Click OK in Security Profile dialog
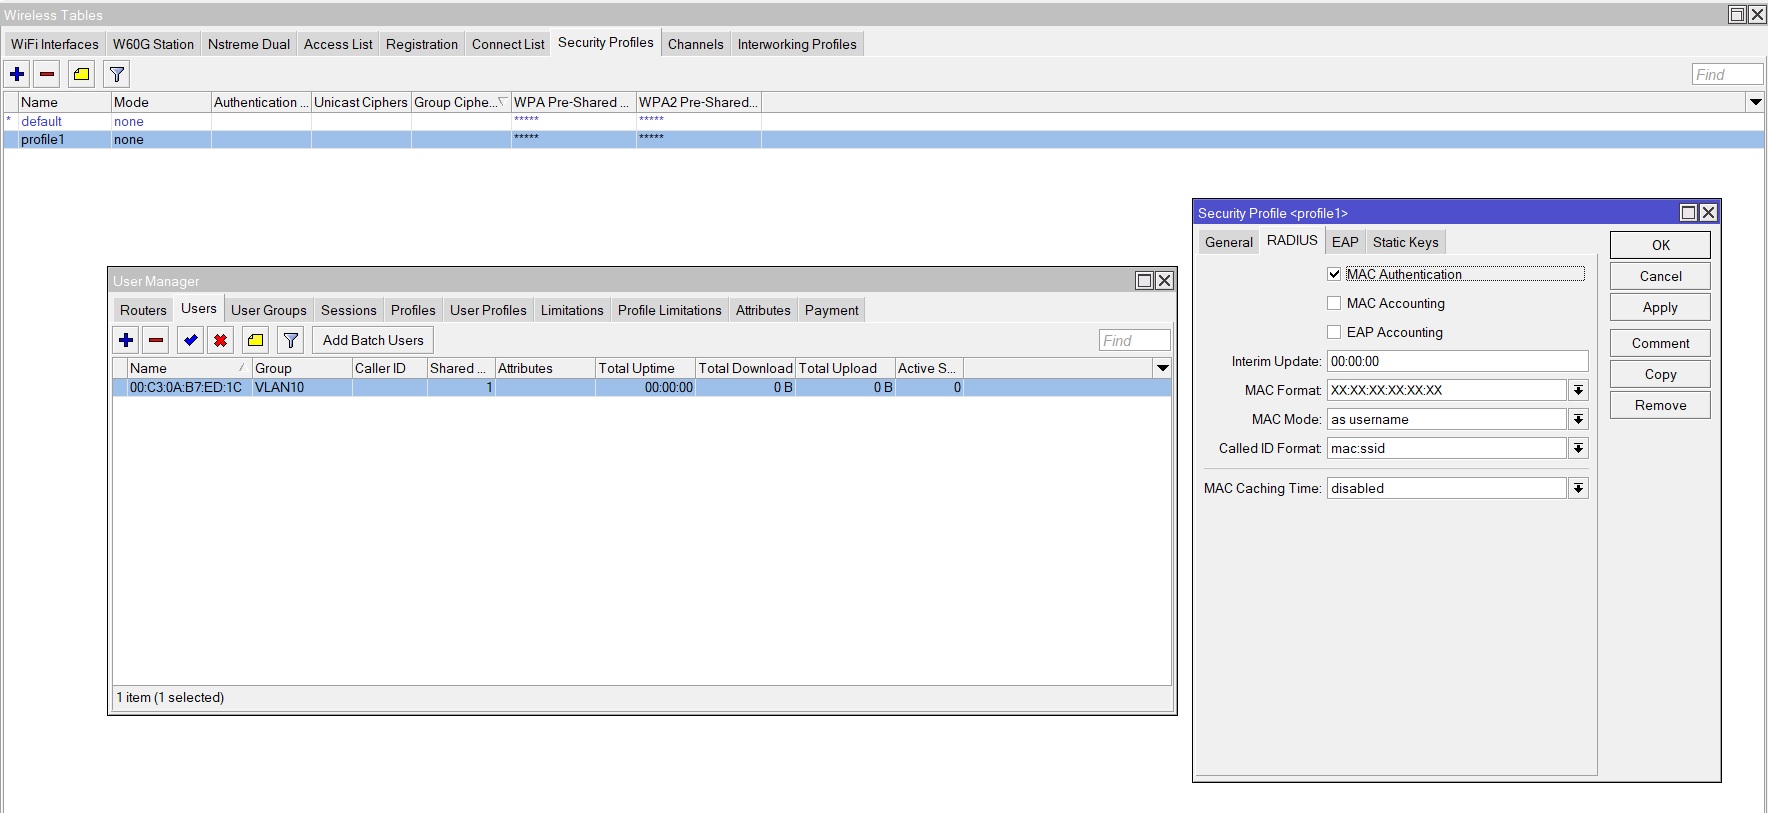This screenshot has height=813, width=1768. pos(1660,245)
